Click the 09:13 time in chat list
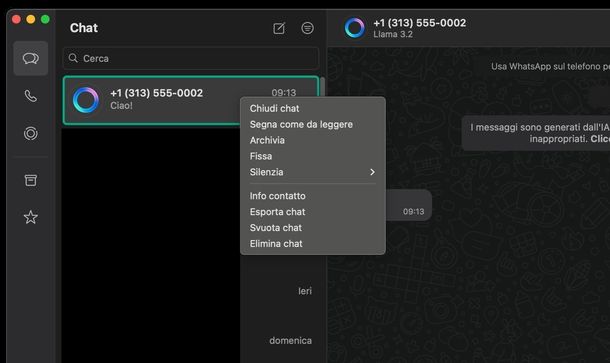This screenshot has width=610, height=363. (x=284, y=93)
